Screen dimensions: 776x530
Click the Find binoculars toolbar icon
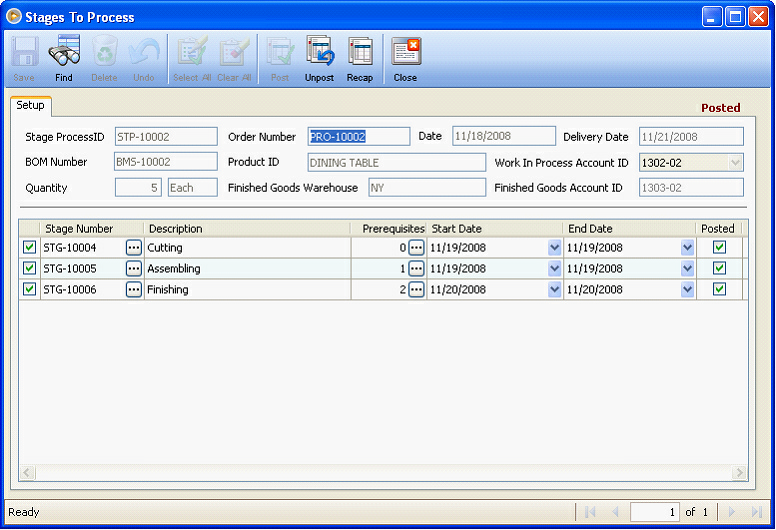click(x=64, y=58)
